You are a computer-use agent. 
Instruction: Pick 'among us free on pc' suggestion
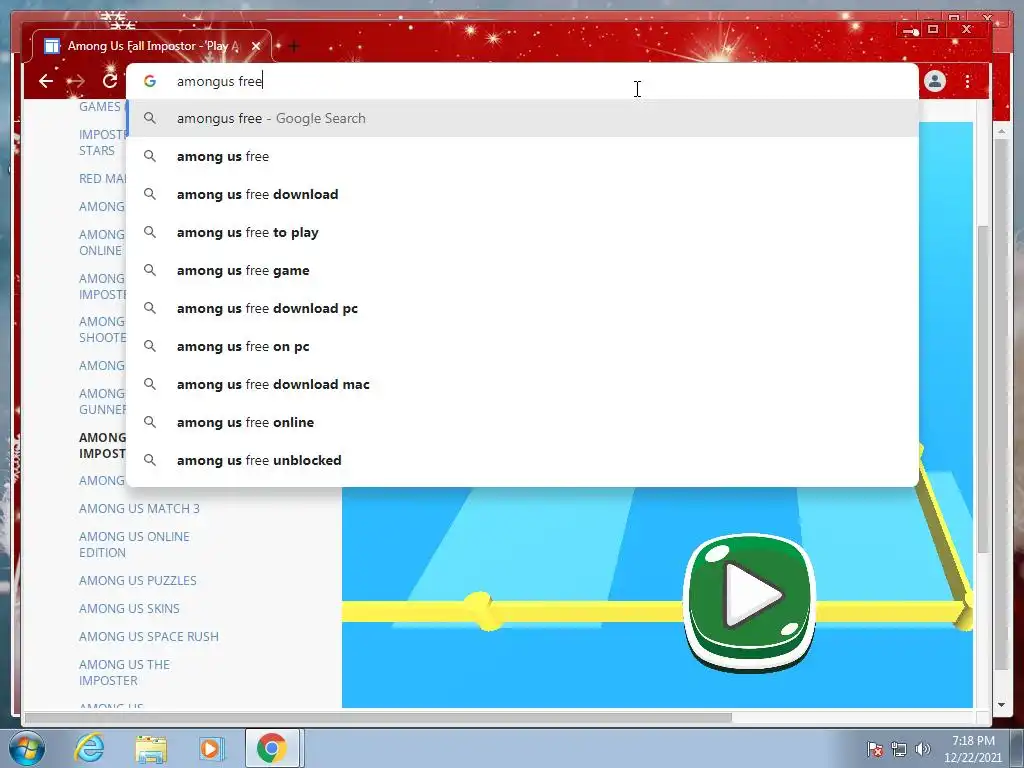click(x=522, y=346)
